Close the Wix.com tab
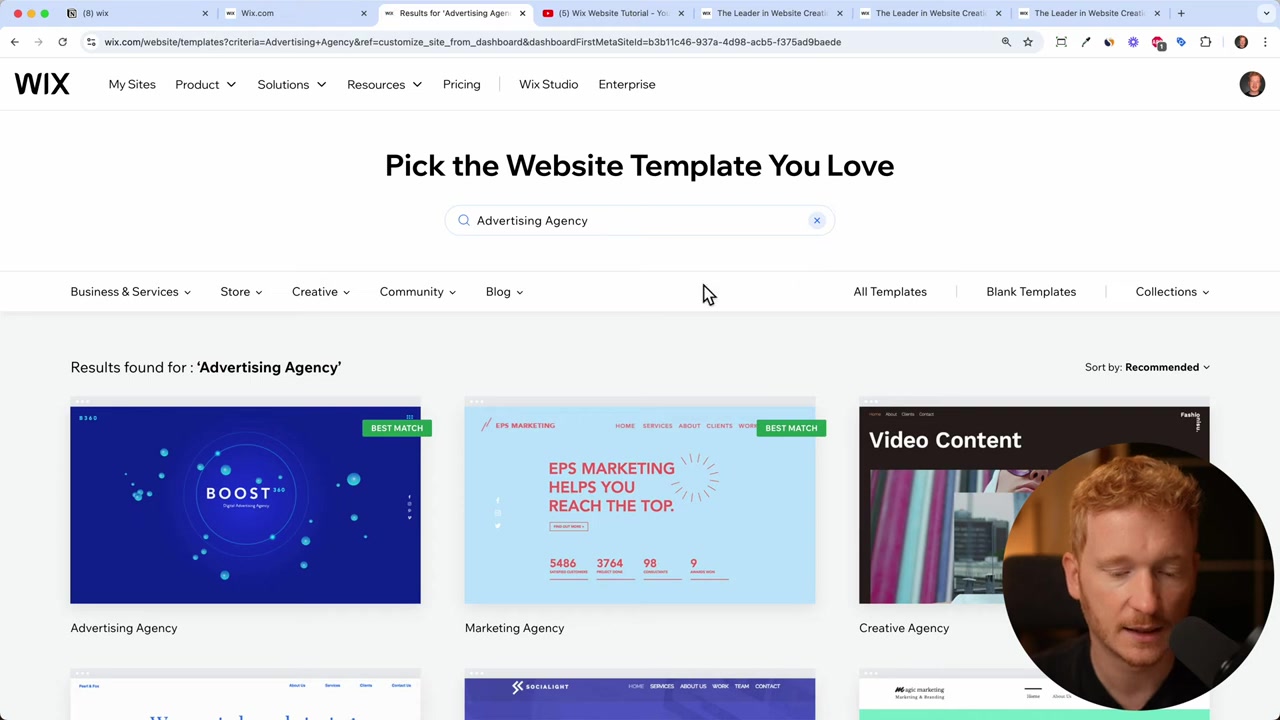Image resolution: width=1280 pixels, height=720 pixels. (x=364, y=13)
